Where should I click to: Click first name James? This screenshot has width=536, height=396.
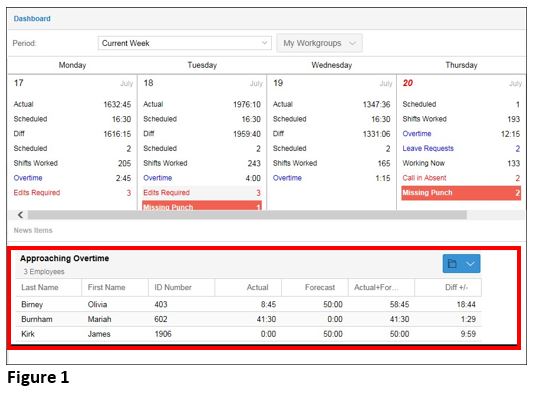click(x=99, y=334)
